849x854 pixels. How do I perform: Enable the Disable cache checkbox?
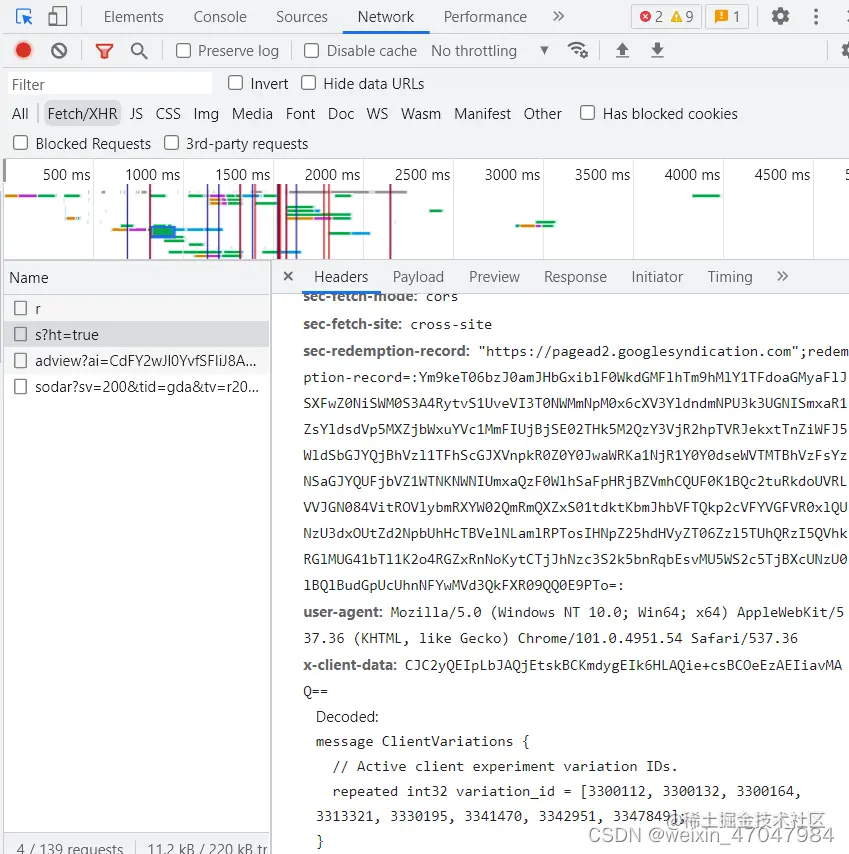(x=311, y=51)
